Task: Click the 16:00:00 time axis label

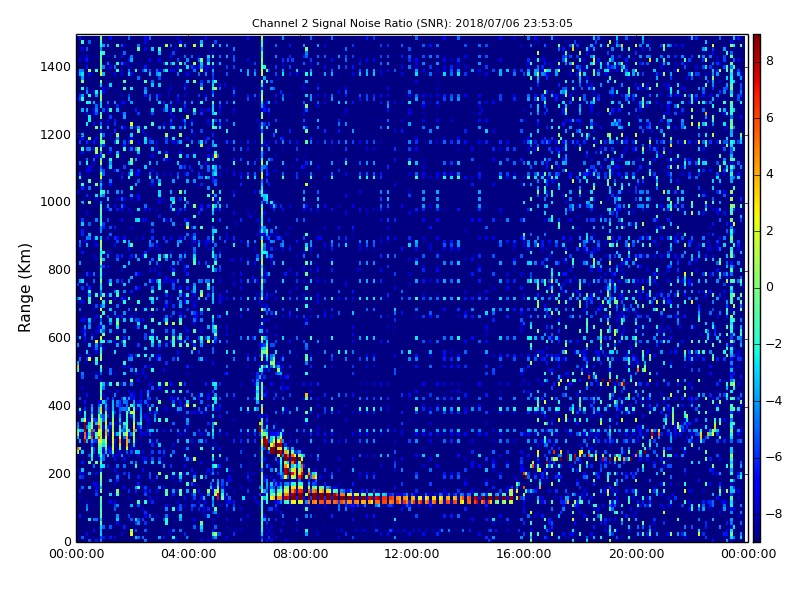Action: point(524,554)
